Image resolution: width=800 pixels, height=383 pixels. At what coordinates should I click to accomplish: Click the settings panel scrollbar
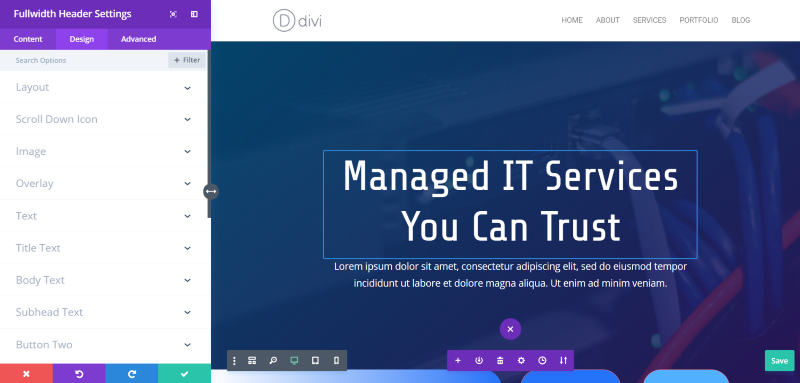[209, 134]
